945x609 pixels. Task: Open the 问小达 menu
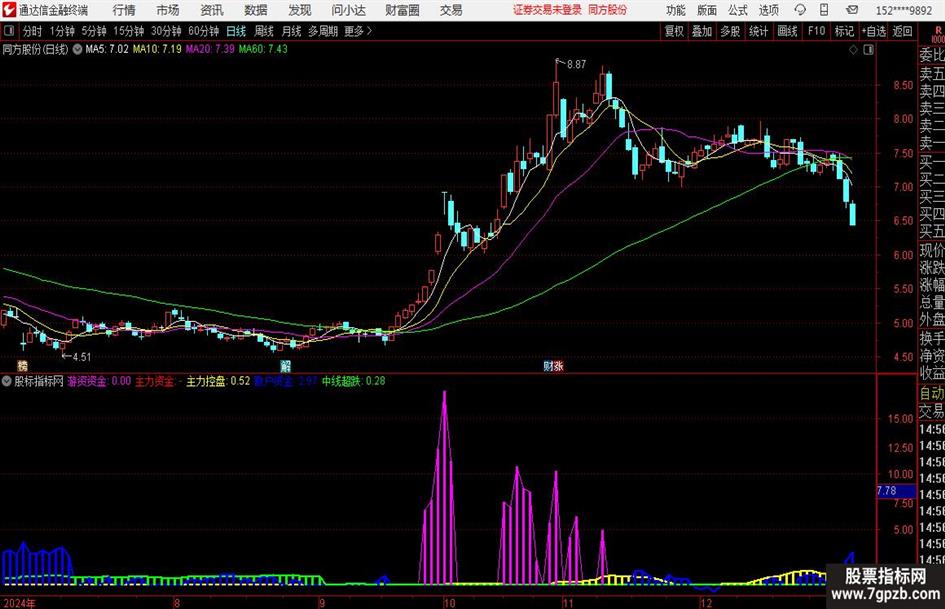point(348,10)
